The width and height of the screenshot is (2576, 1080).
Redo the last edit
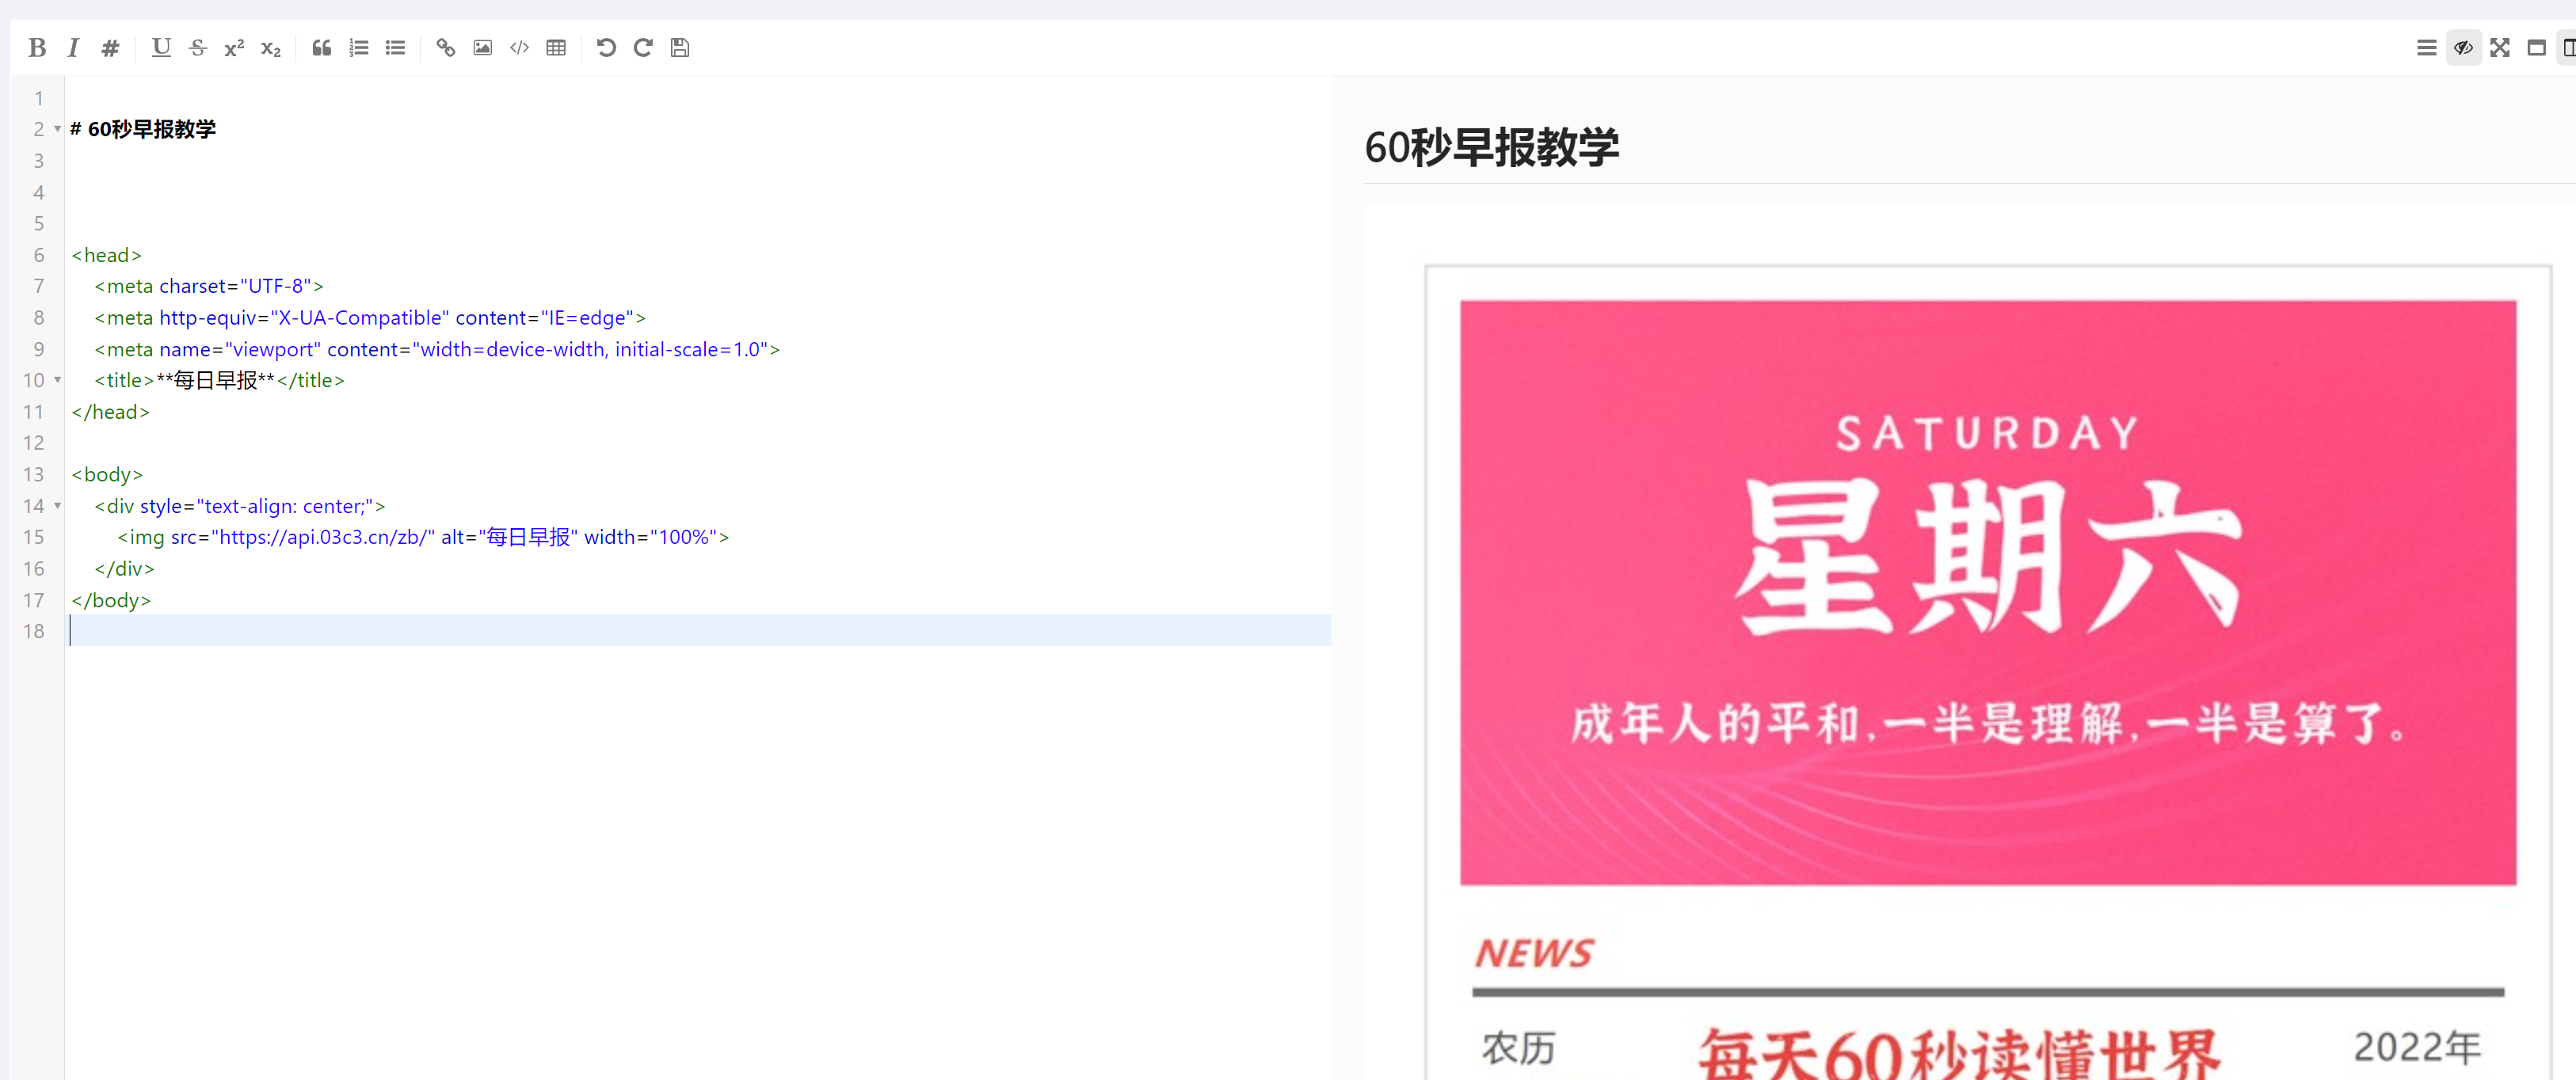click(643, 48)
